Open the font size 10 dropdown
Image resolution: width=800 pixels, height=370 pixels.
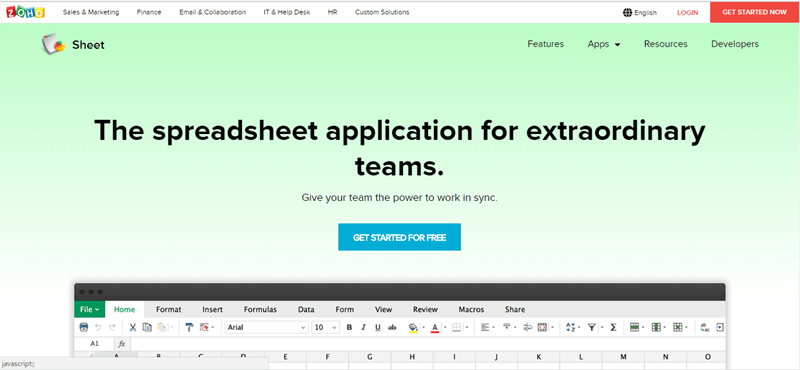pos(325,328)
